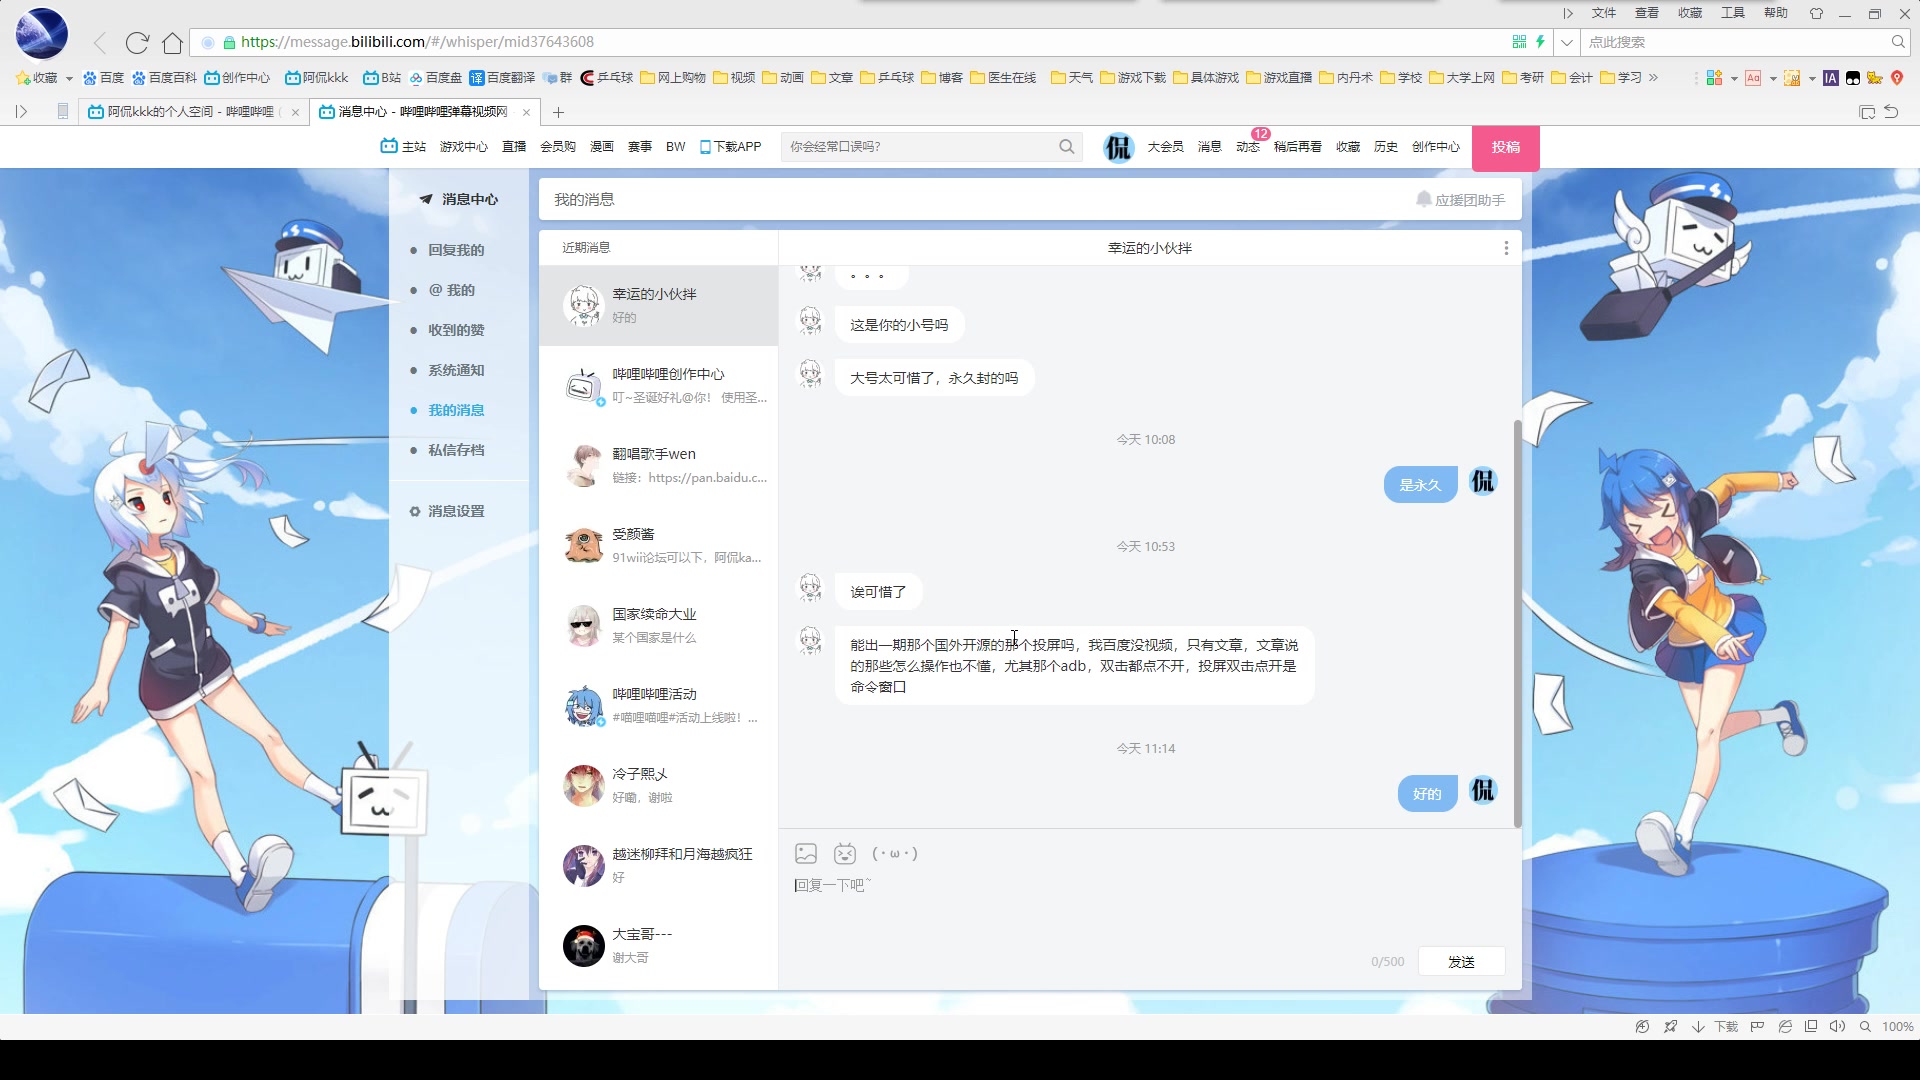Open 查看 browser menu
This screenshot has width=1920, height=1080.
click(x=1647, y=13)
